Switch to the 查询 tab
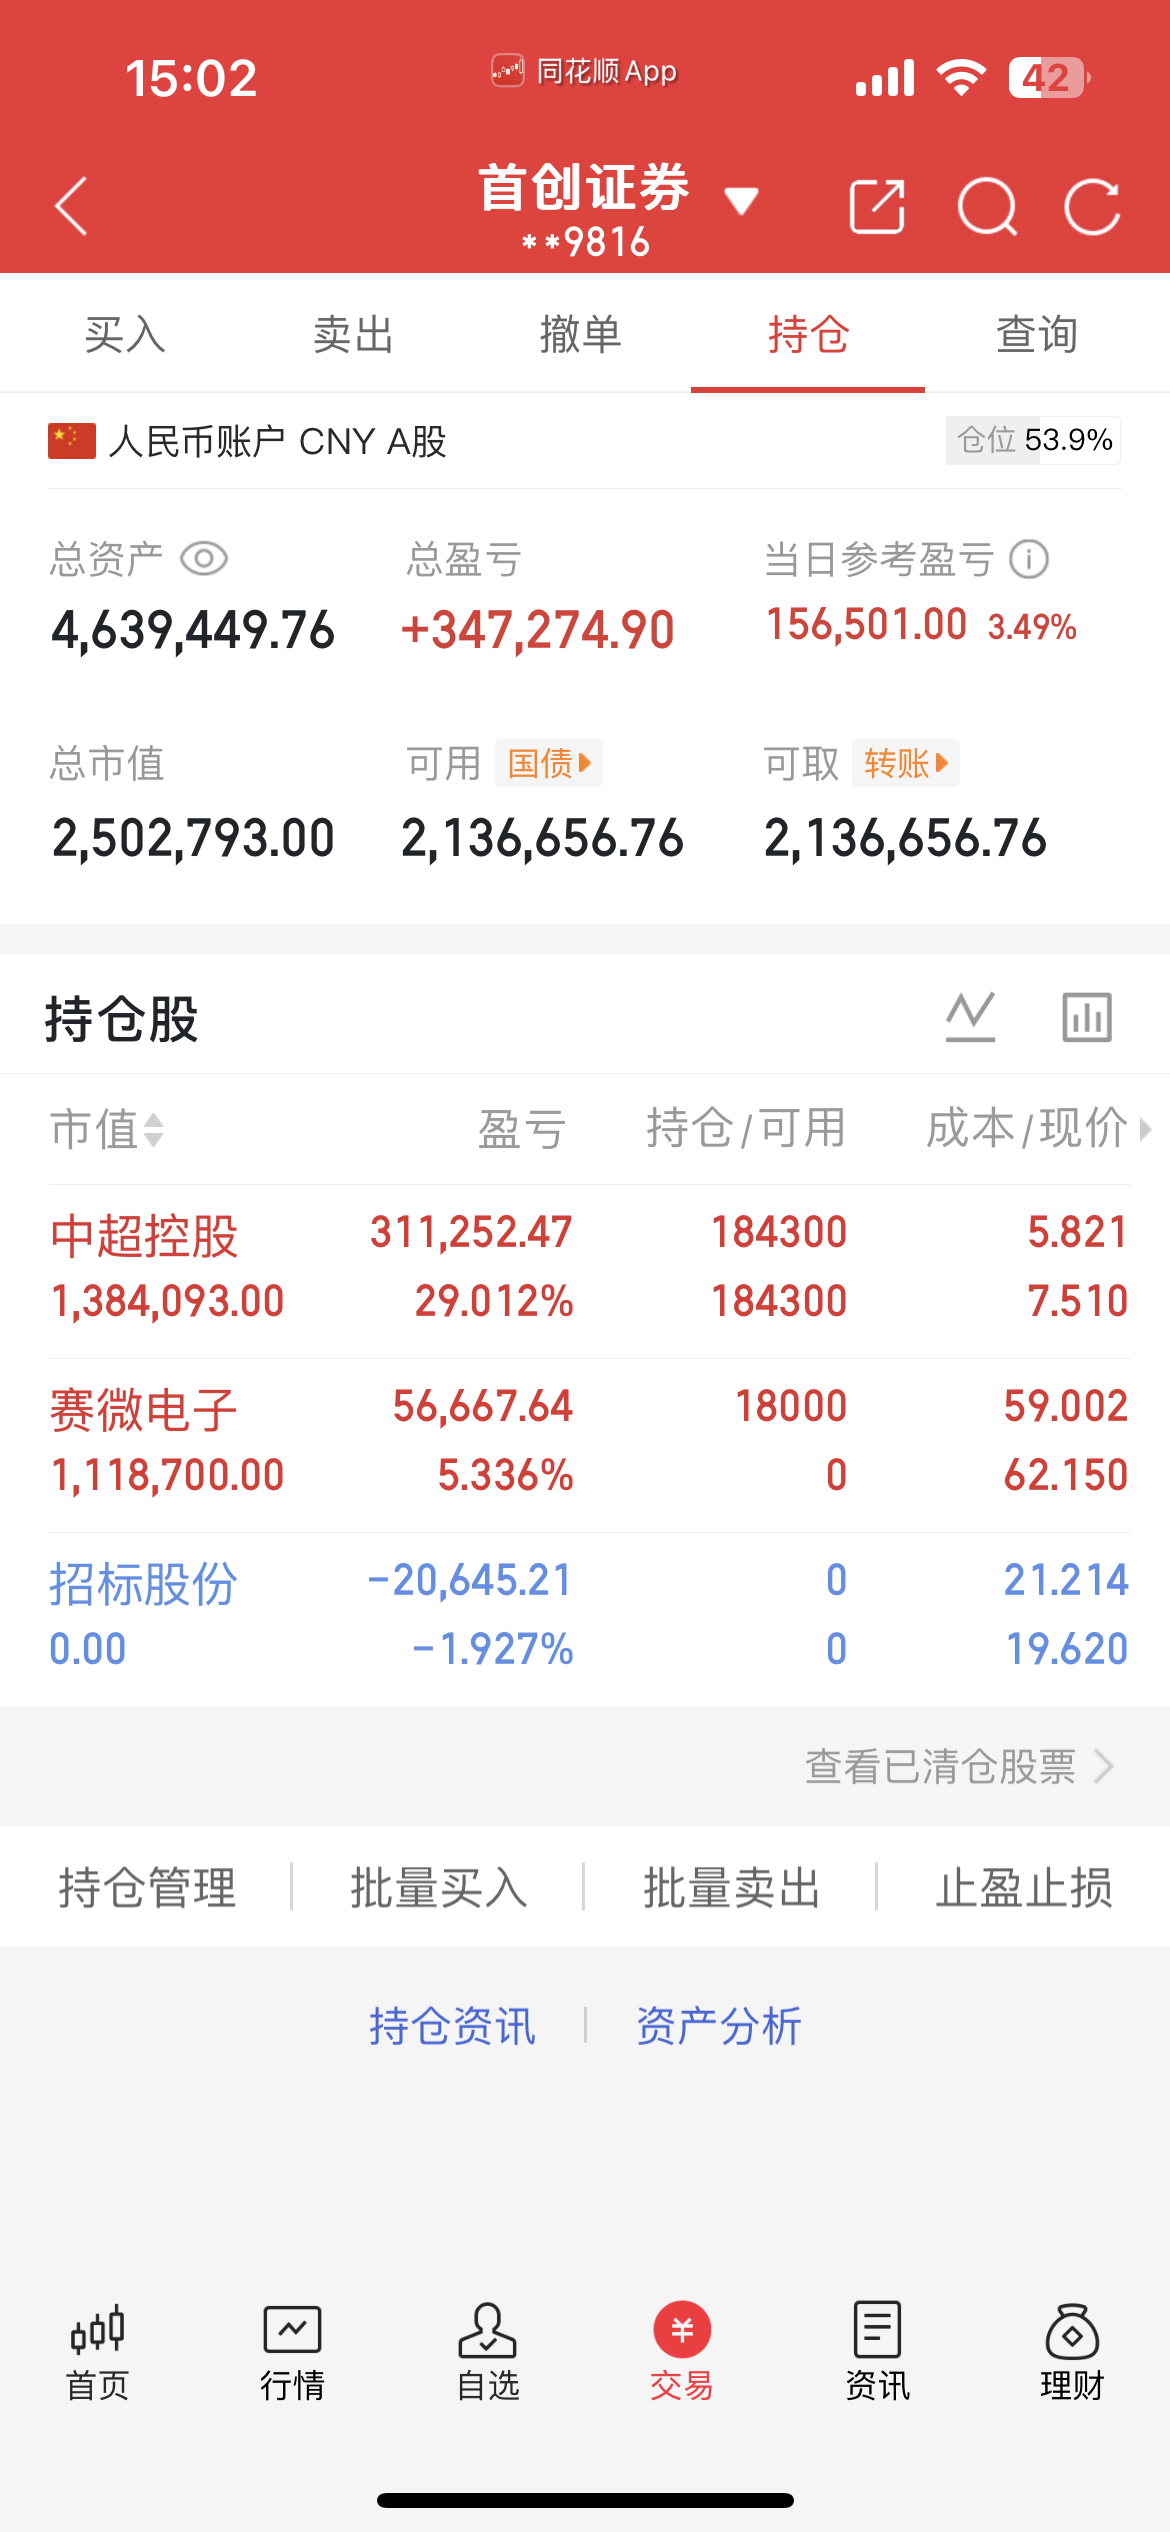 tap(1037, 334)
